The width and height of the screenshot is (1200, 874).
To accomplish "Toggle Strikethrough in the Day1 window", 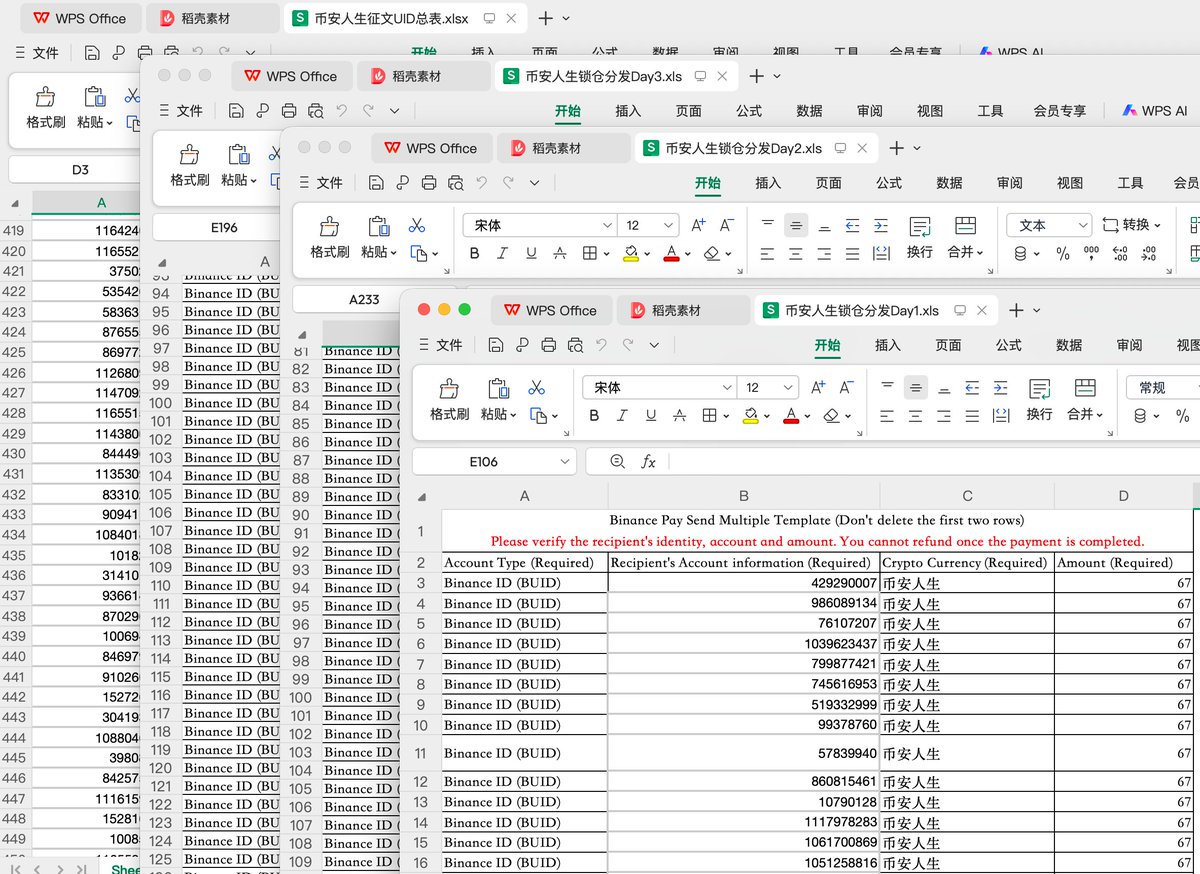I will coord(679,416).
